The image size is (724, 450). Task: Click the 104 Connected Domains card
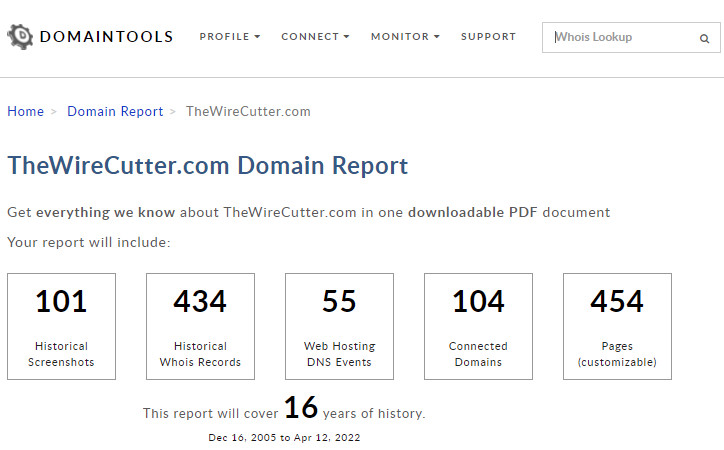point(478,326)
